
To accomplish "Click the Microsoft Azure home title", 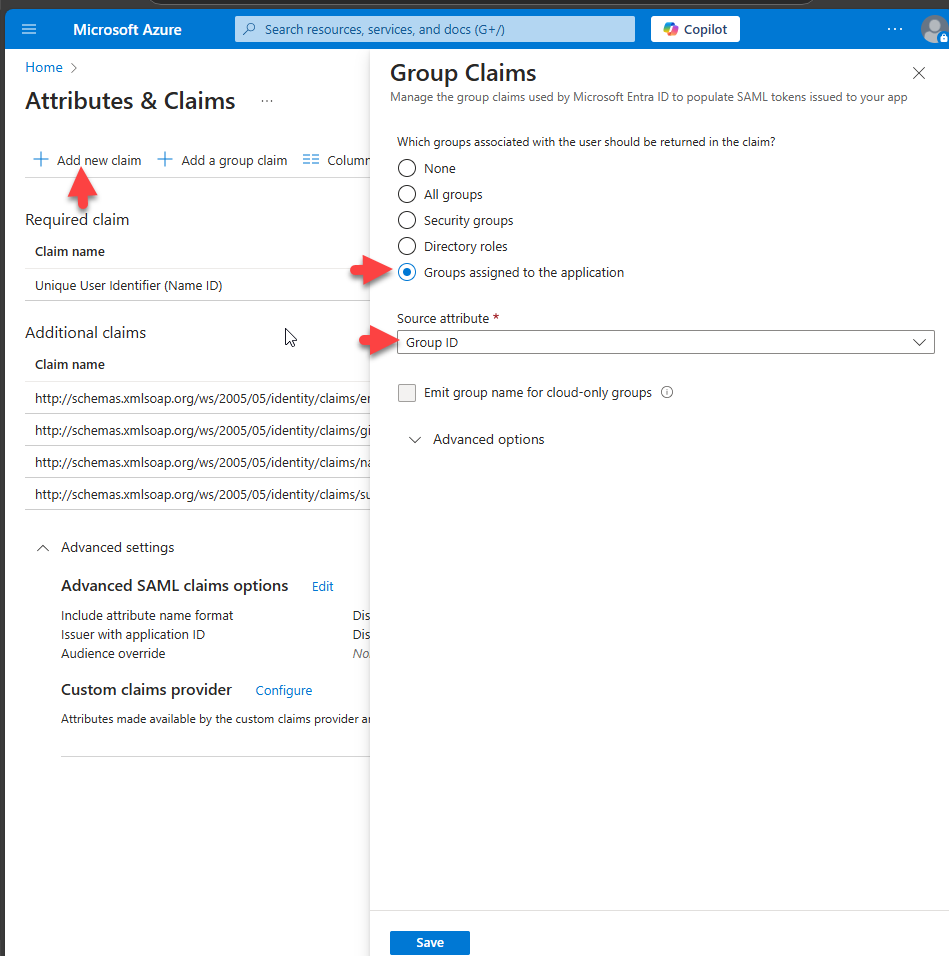I will coord(127,29).
